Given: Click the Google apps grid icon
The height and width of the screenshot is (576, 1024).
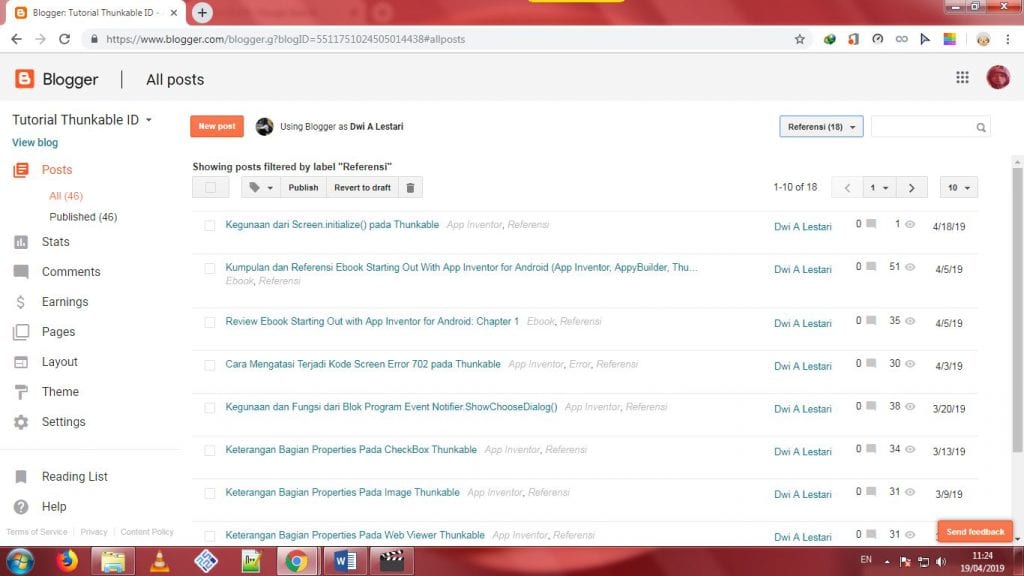Looking at the screenshot, I should (962, 78).
